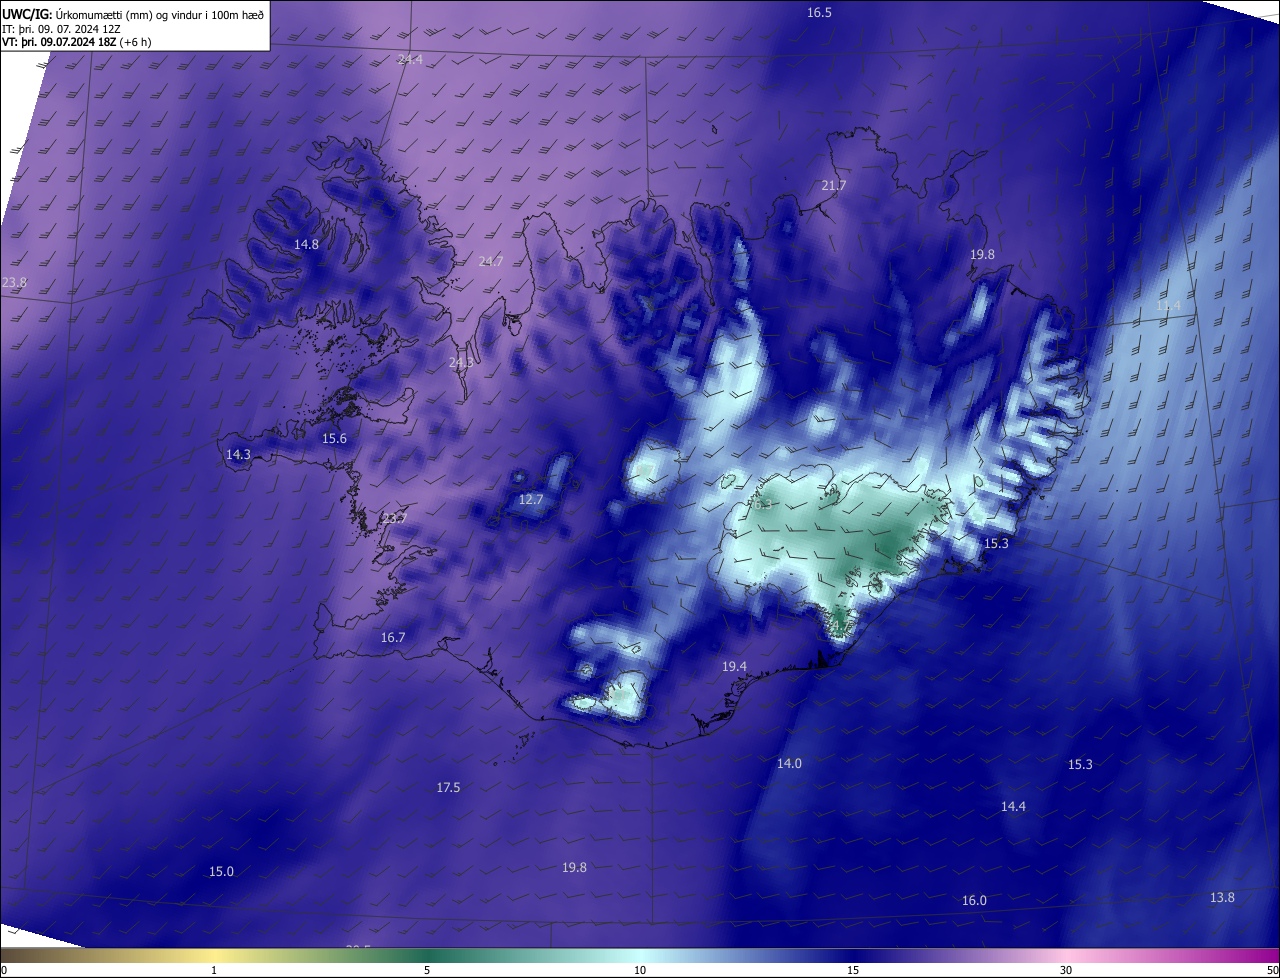This screenshot has width=1280, height=978.
Task: Click the 'IT: þri. 09. 07. 2024 12Z' line
Action: point(61,28)
